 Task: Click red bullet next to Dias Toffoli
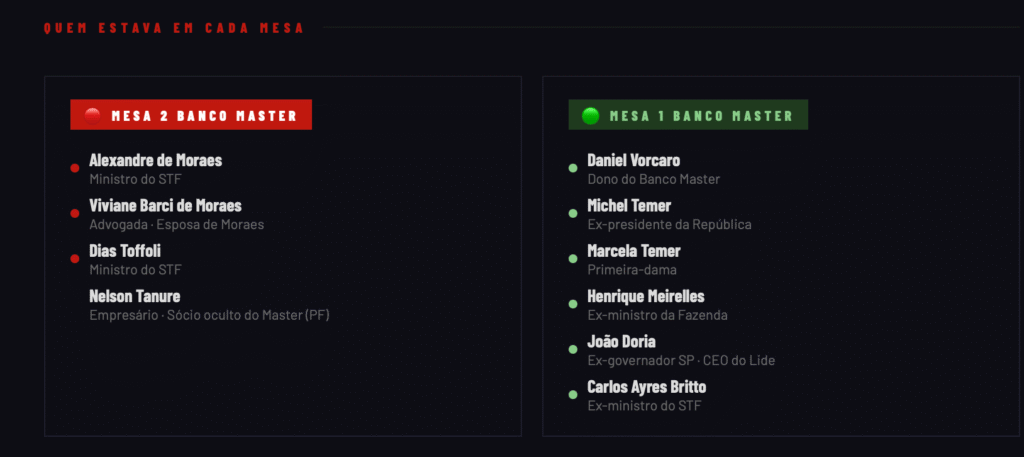pyautogui.click(x=75, y=259)
